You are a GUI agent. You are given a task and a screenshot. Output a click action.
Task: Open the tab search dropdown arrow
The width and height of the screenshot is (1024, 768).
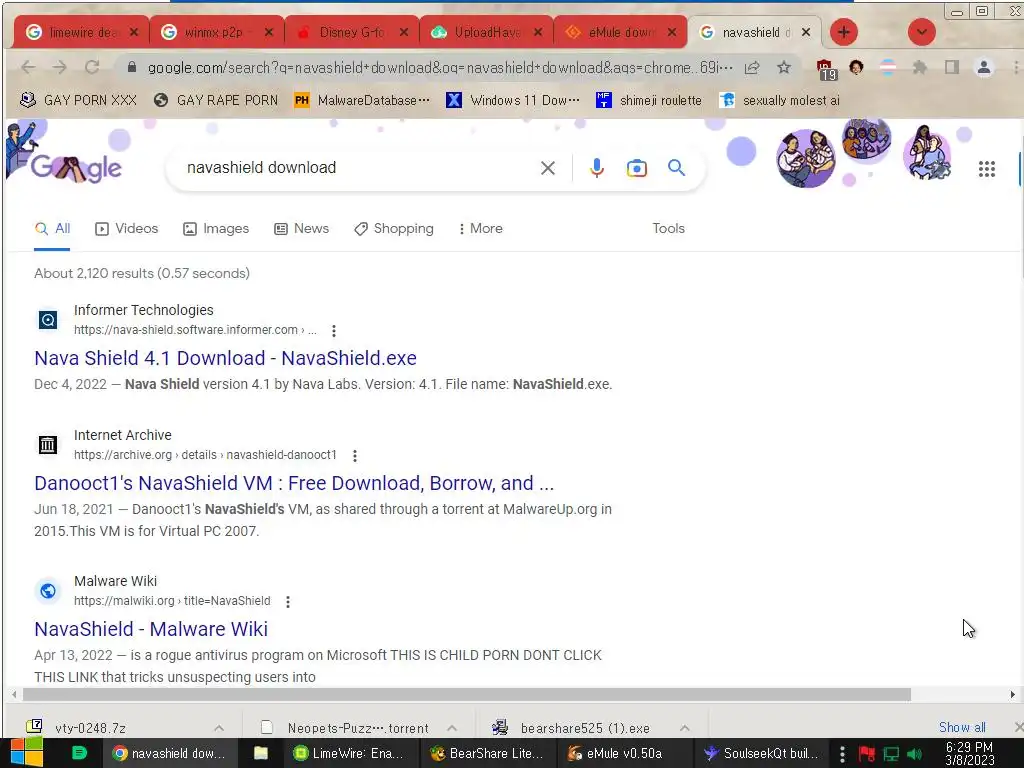pyautogui.click(x=921, y=32)
